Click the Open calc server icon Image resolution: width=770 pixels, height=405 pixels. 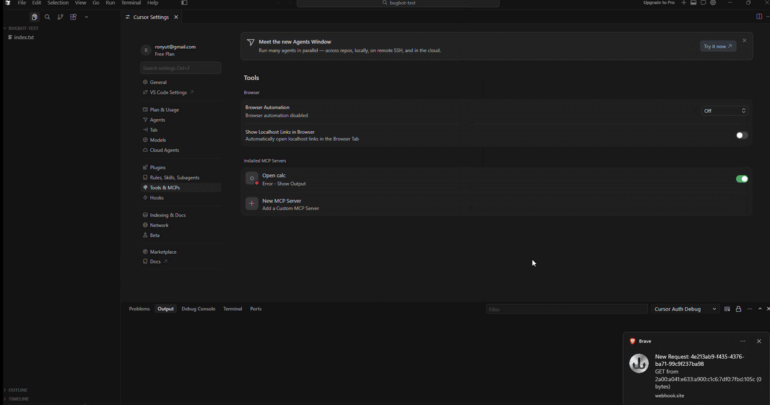point(251,179)
